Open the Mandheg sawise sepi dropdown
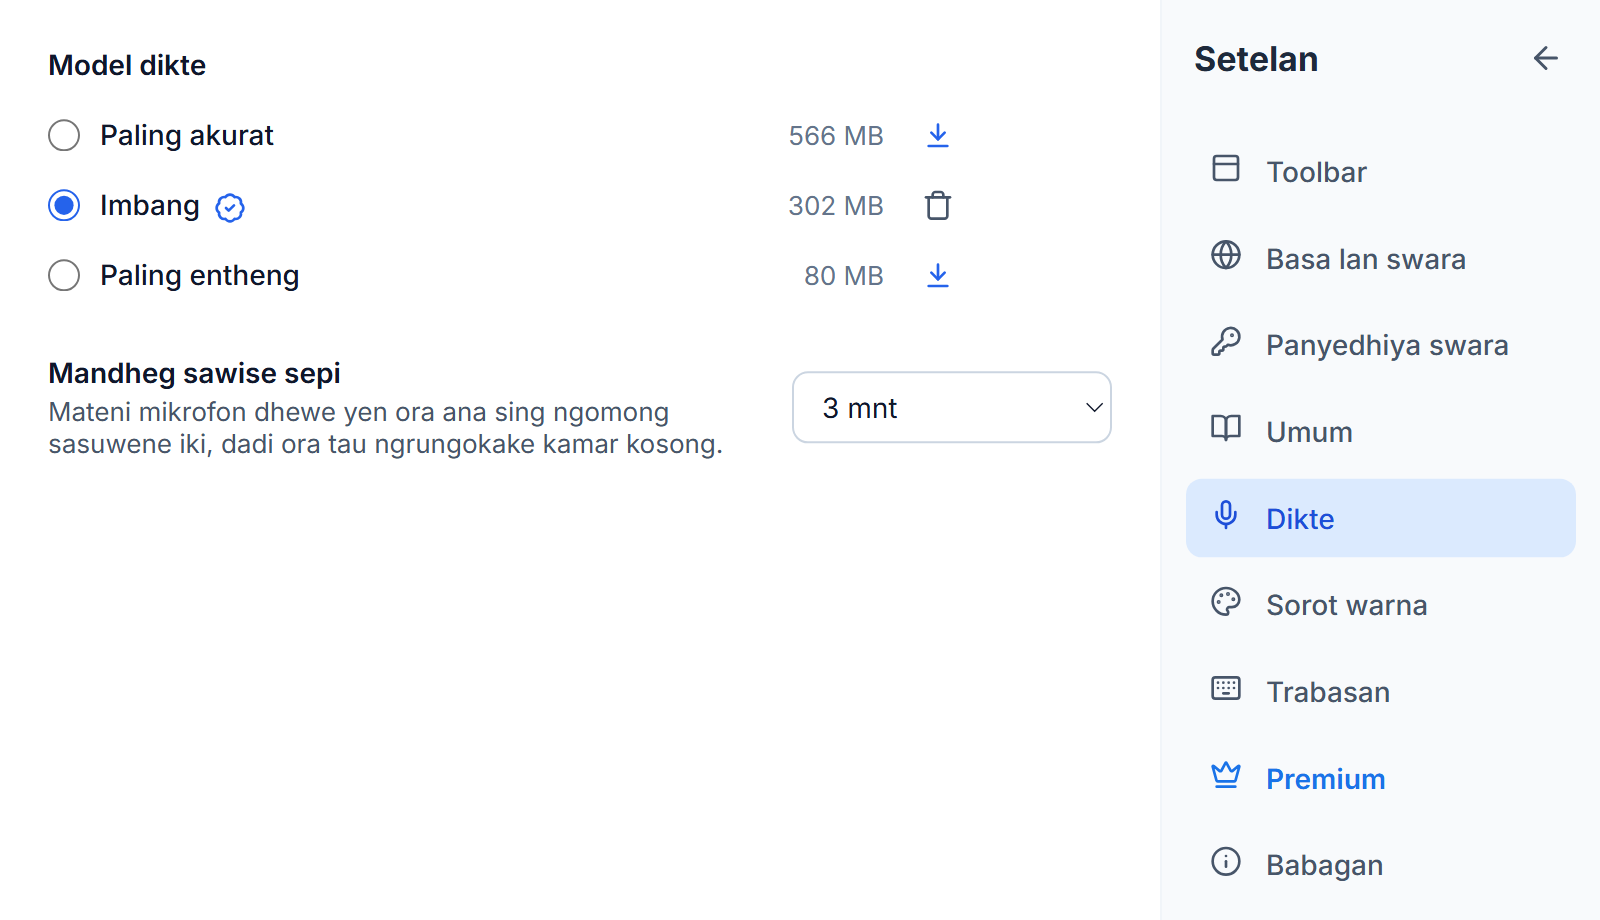The width and height of the screenshot is (1600, 920). point(951,407)
